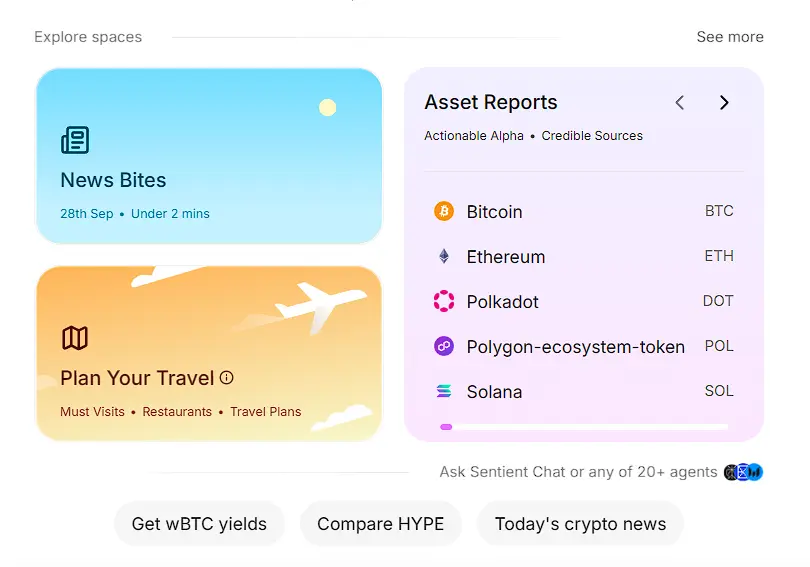Screen dimensions: 810x567
Task: Open the News Bites card
Action: [x=209, y=155]
